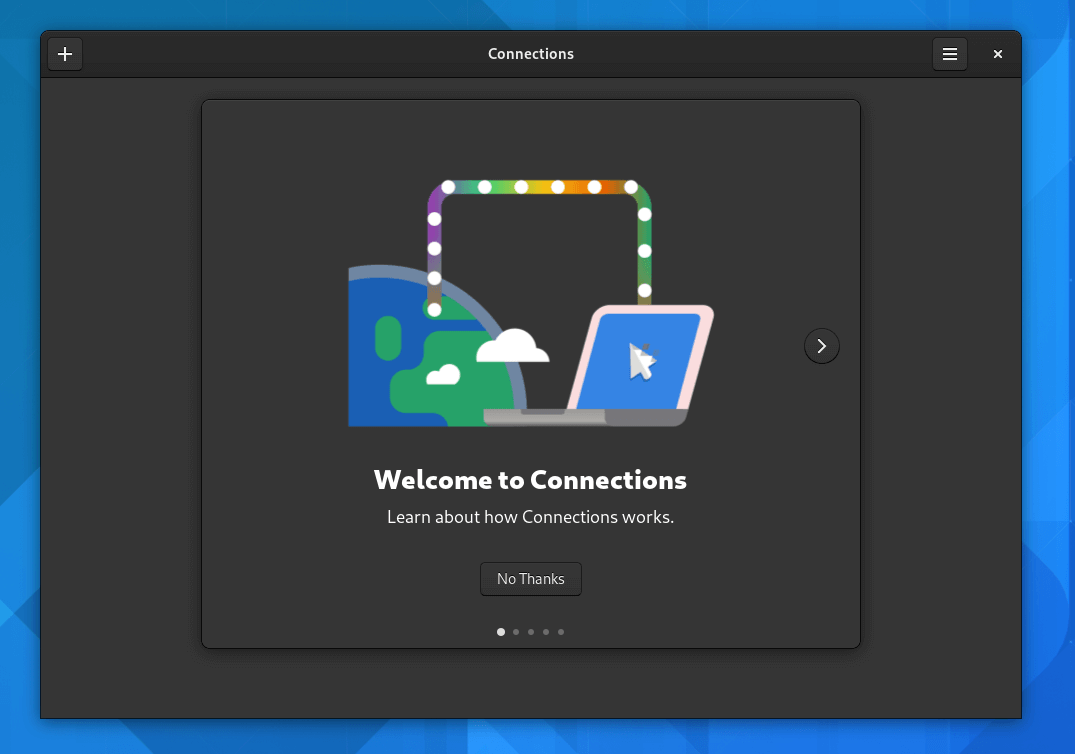Click the tutorial subtitle text

530,517
